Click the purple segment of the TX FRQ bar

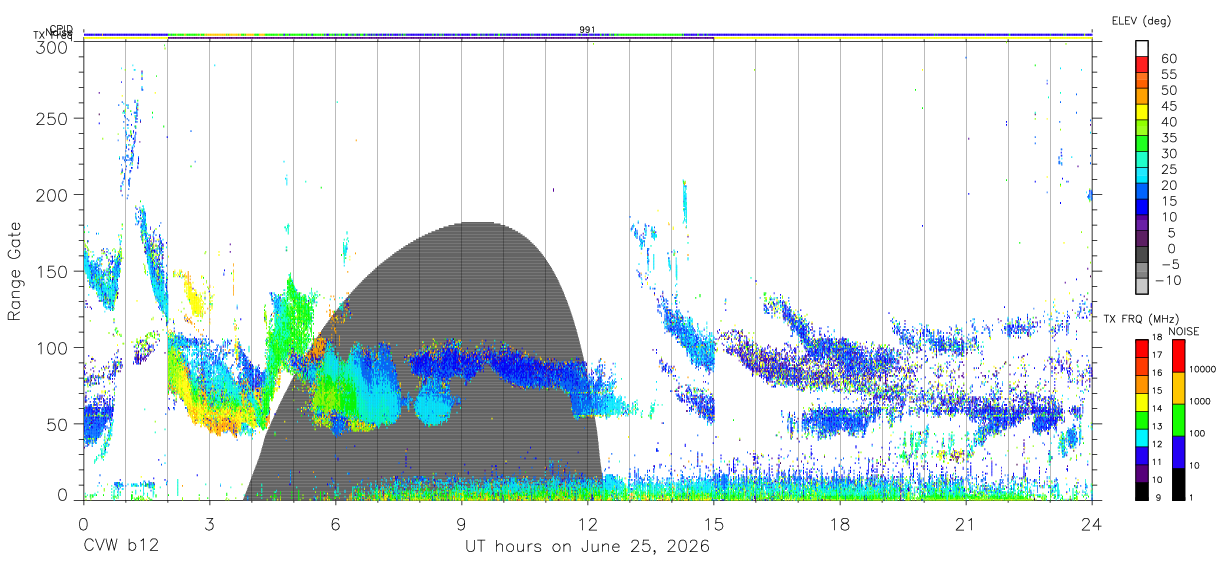(1142, 473)
